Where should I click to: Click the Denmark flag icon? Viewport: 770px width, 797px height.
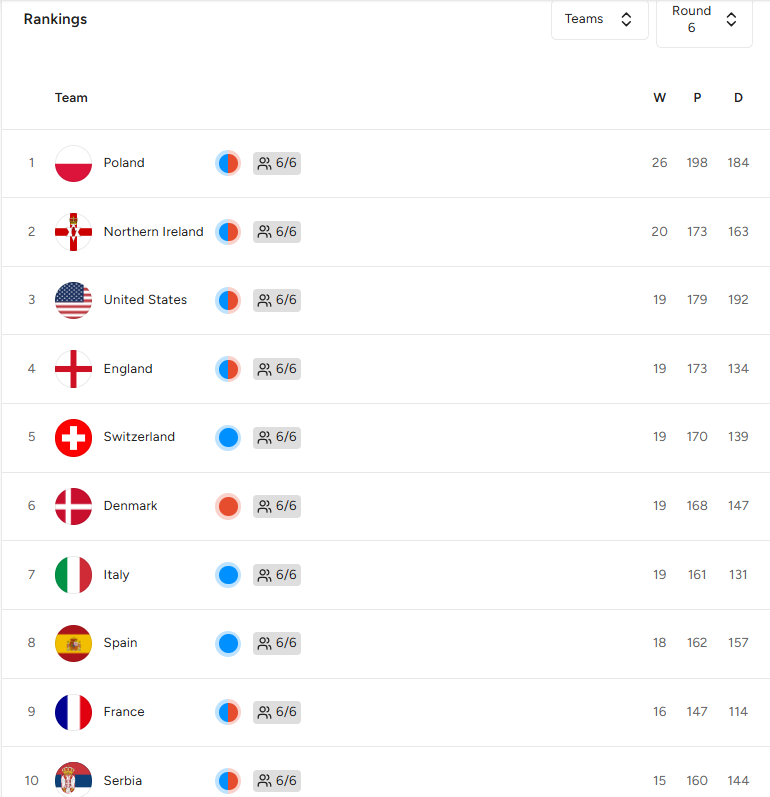click(73, 506)
